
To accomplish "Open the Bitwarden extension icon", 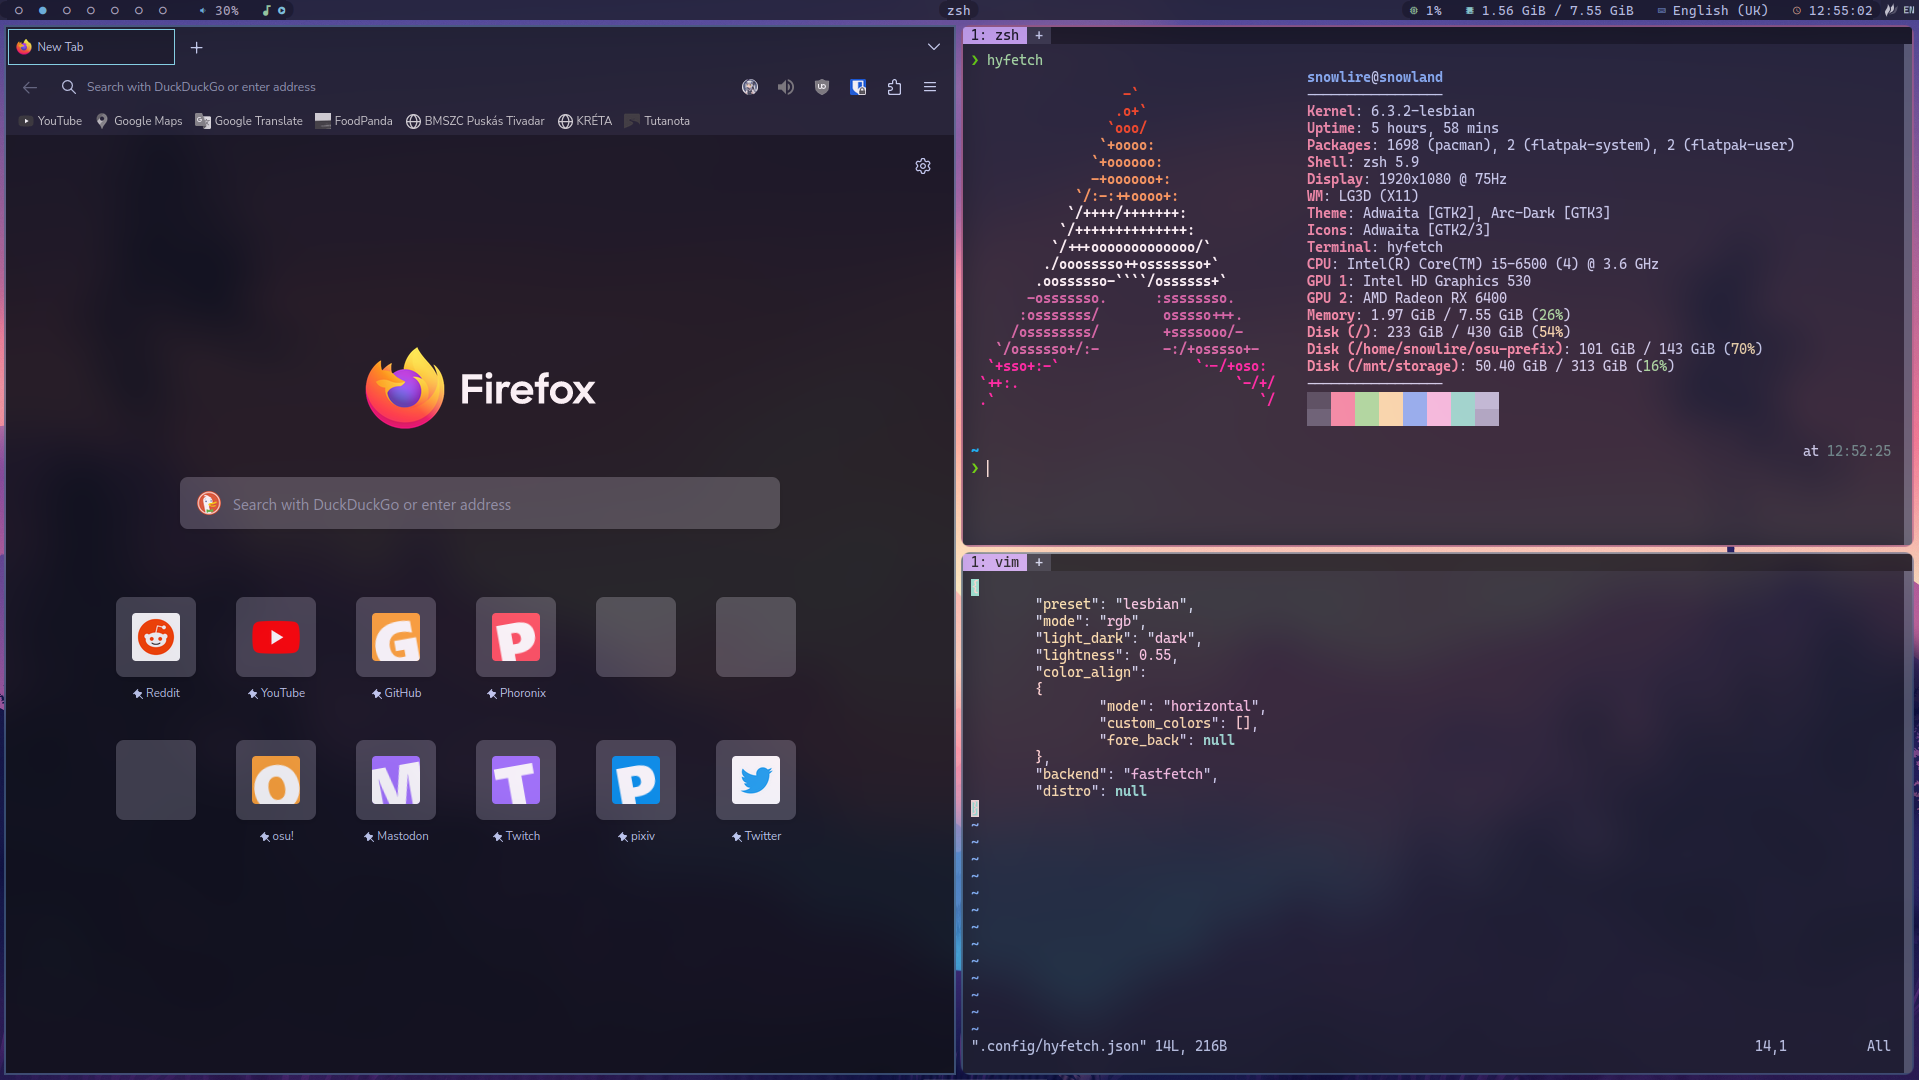I will point(858,87).
